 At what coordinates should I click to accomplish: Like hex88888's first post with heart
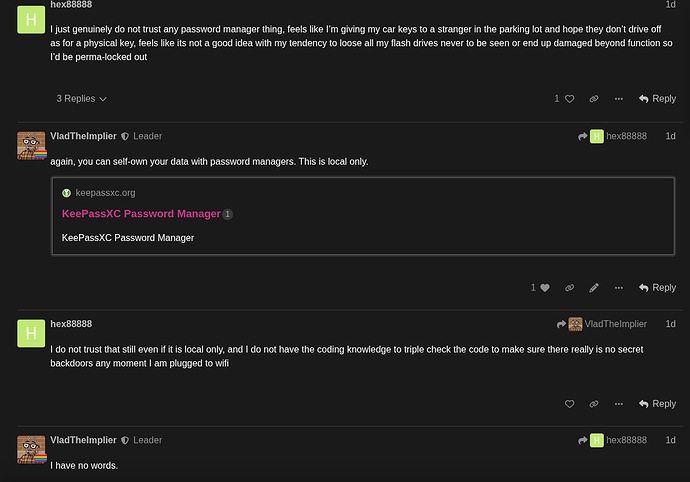coord(569,99)
